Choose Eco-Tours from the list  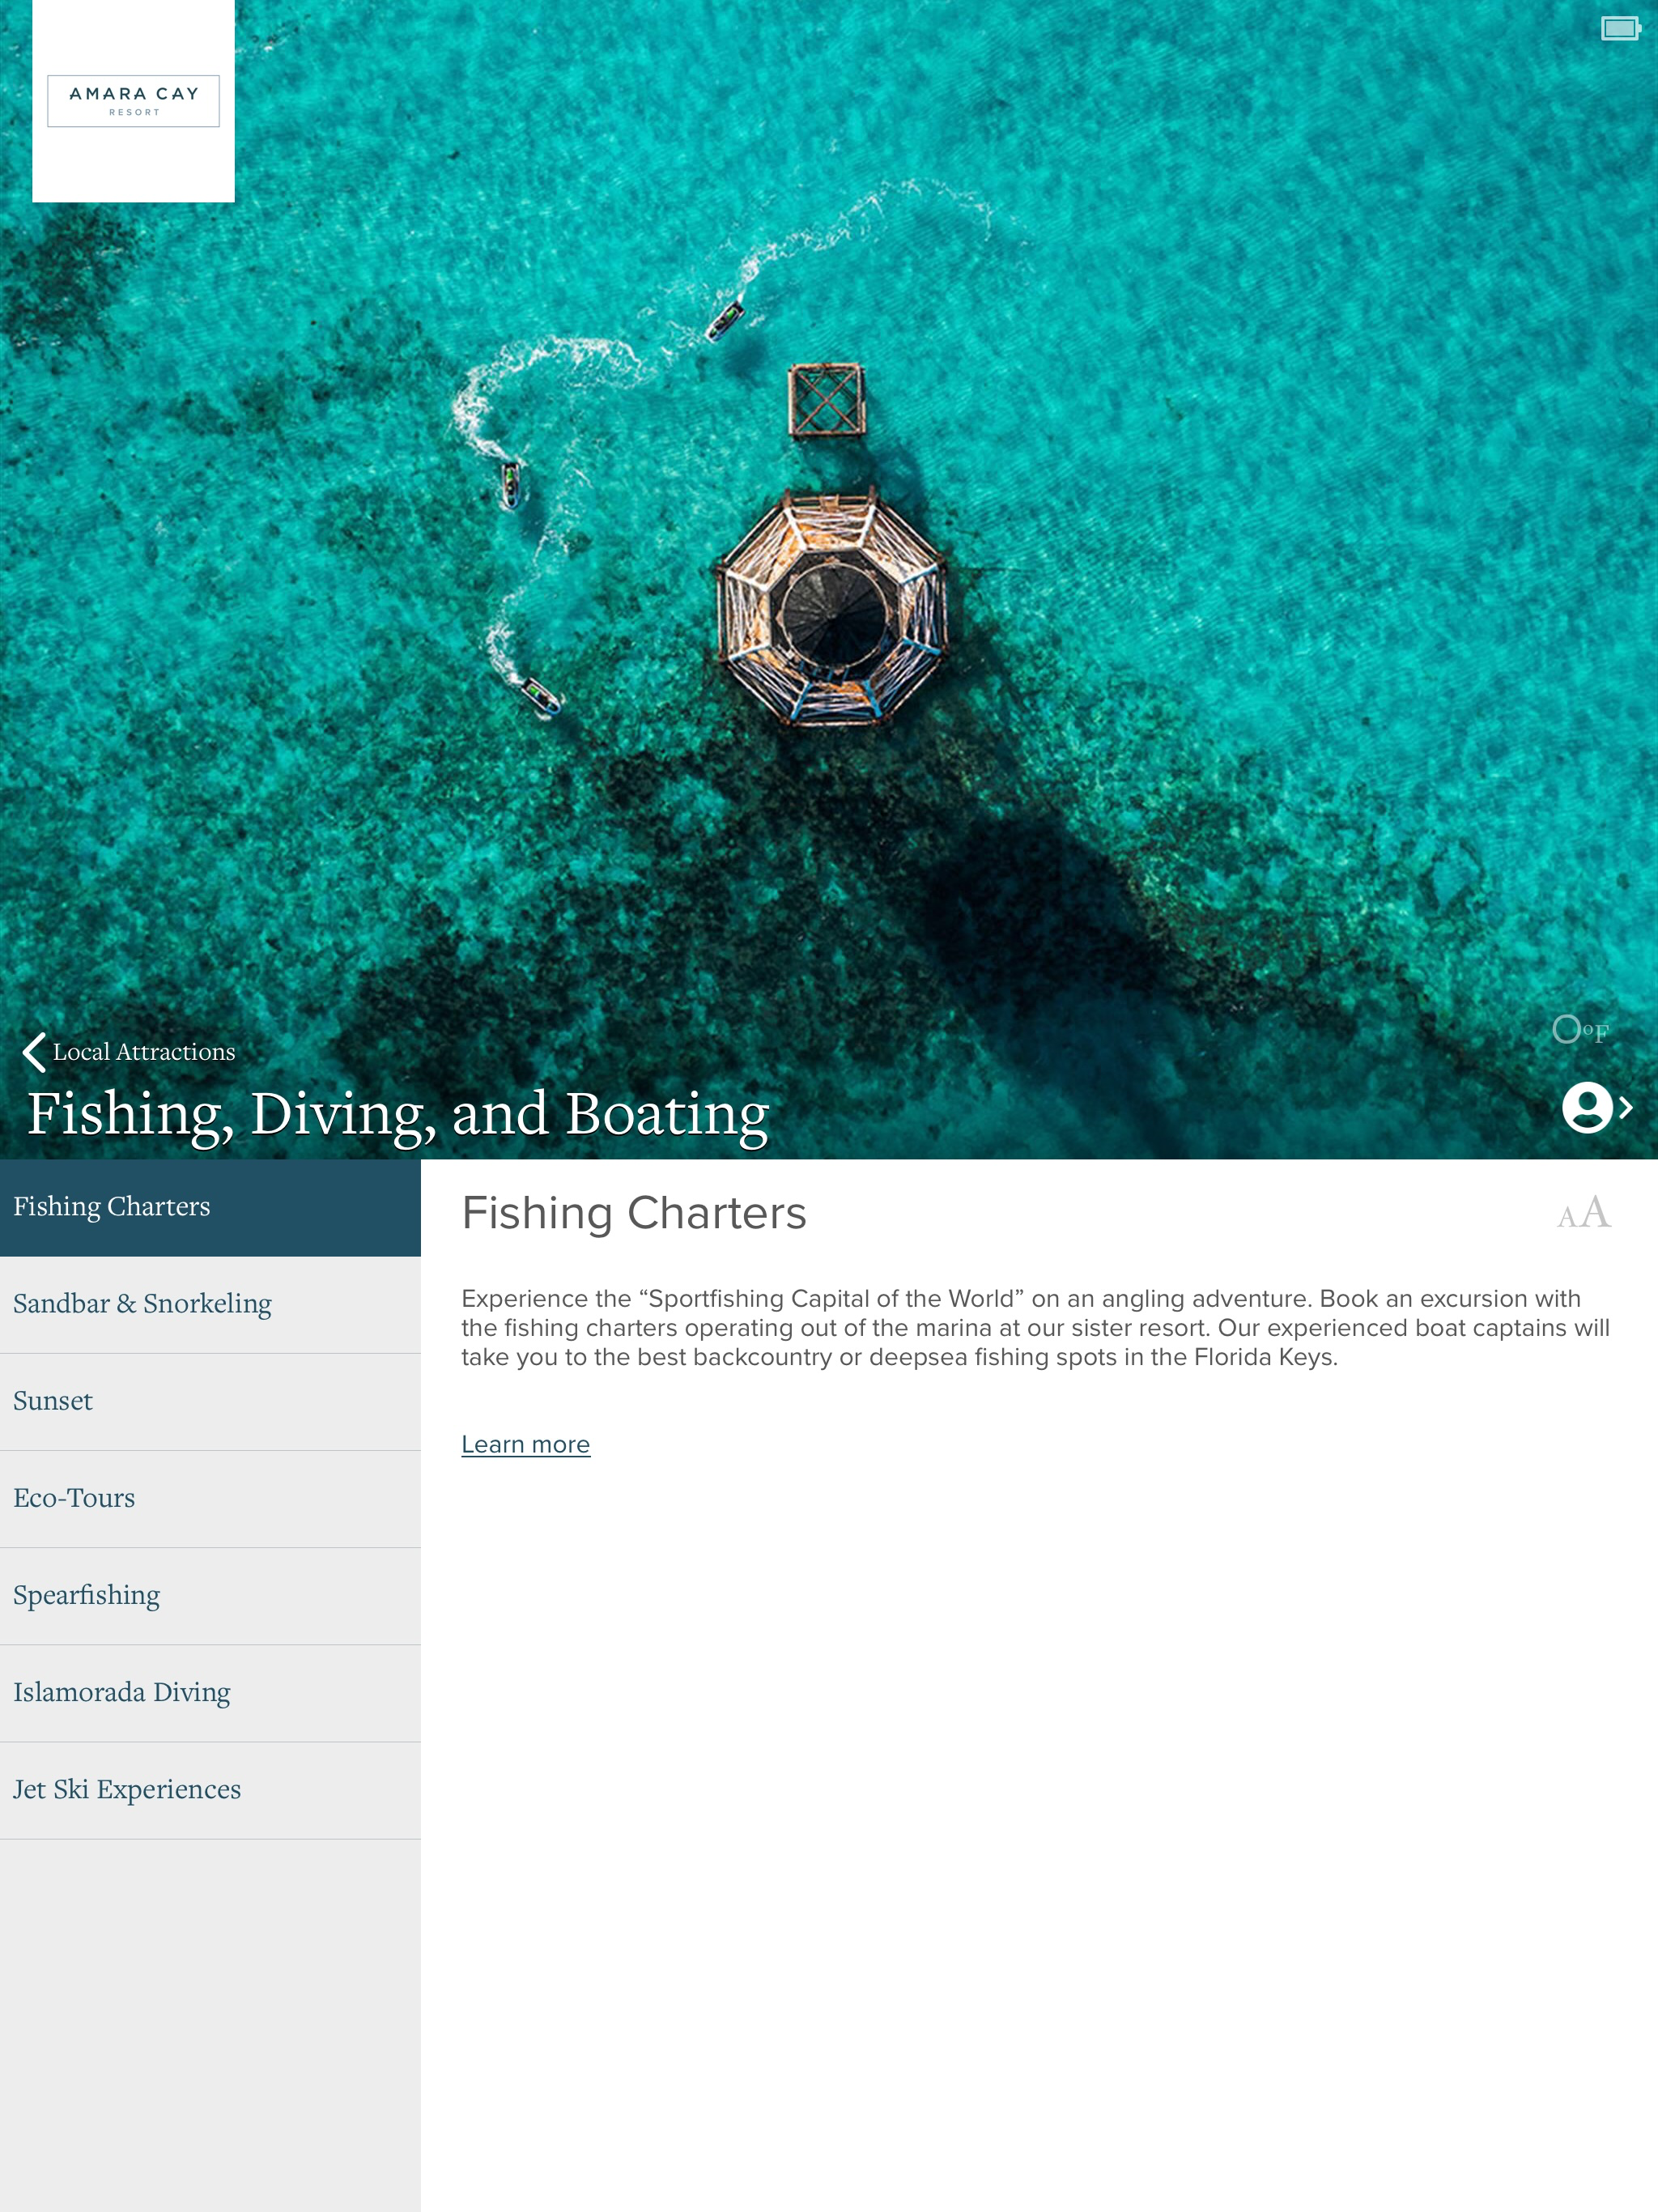[x=210, y=1498]
